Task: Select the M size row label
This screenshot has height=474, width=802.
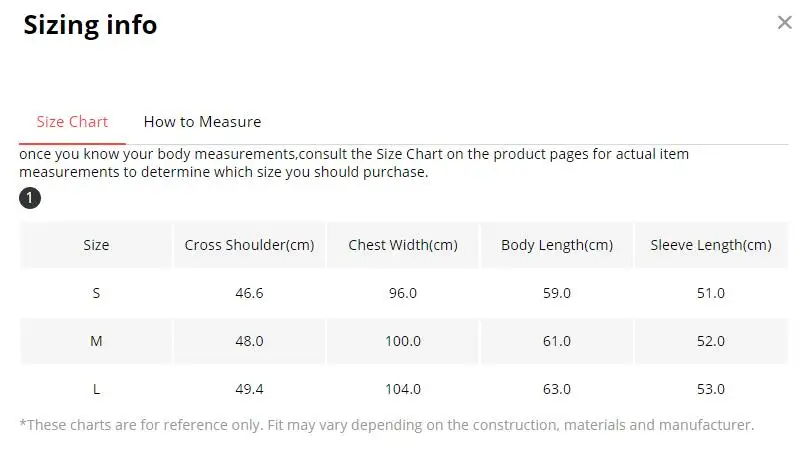Action: 96,341
